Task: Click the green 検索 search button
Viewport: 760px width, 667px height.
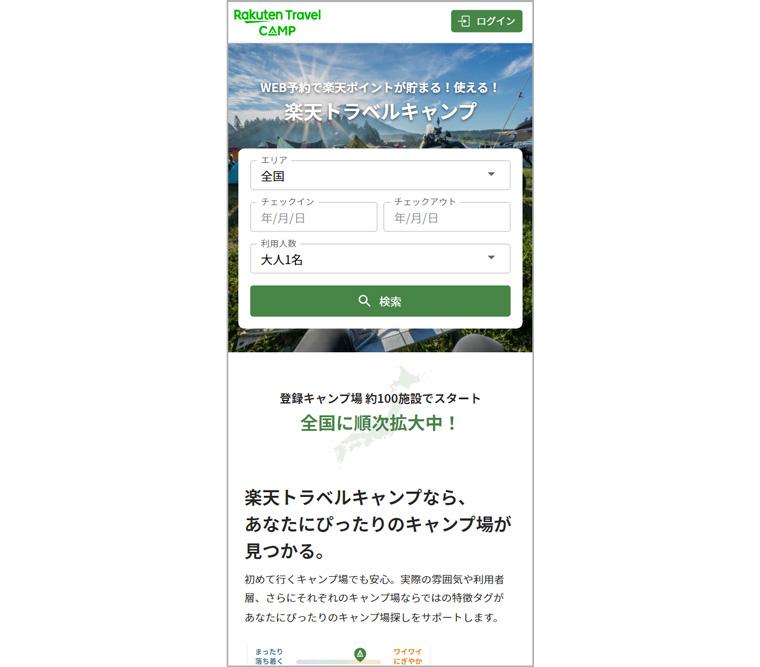Action: pos(380,301)
